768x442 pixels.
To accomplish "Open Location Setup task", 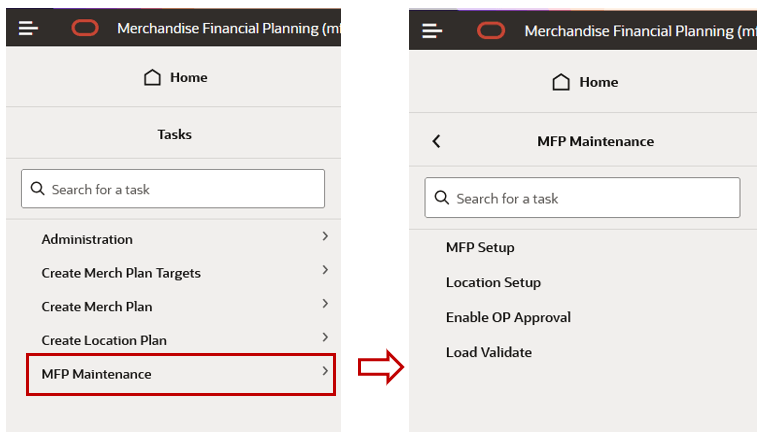I will [x=493, y=282].
